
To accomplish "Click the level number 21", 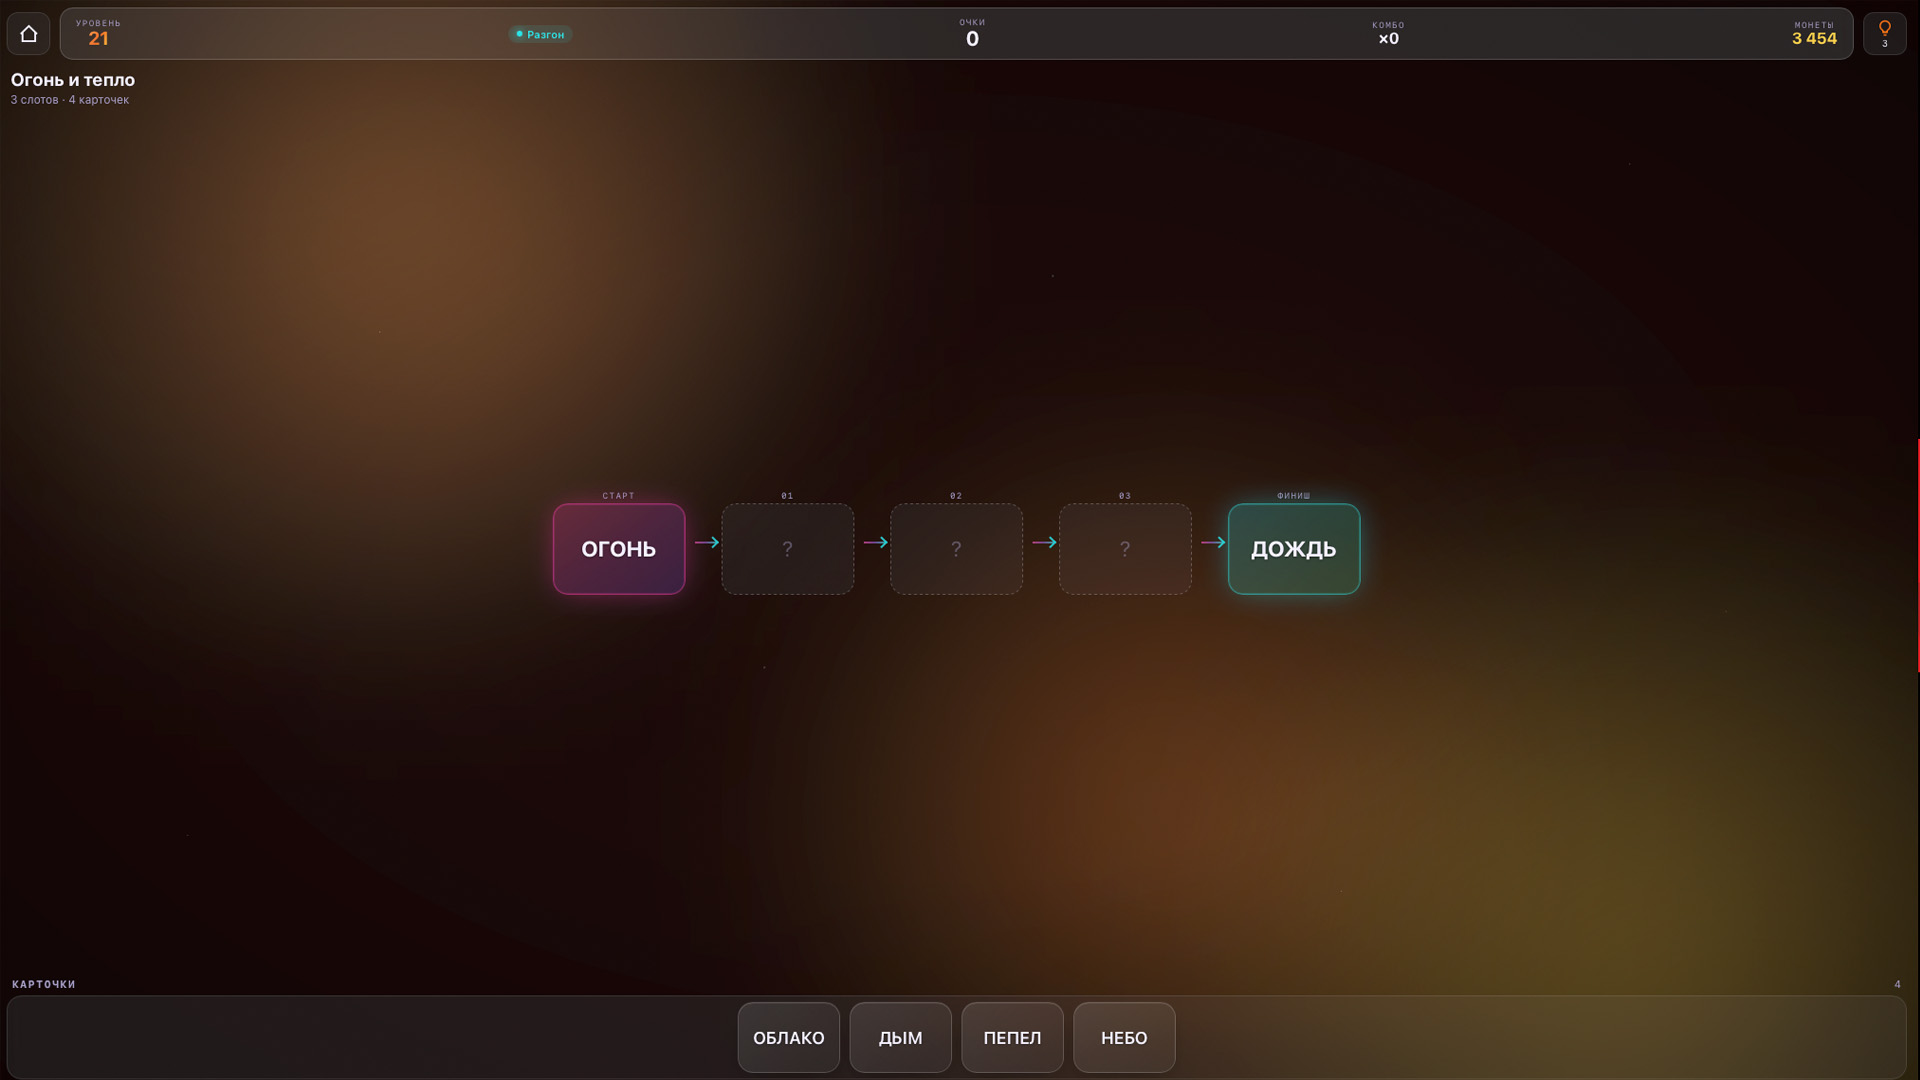I will (98, 39).
